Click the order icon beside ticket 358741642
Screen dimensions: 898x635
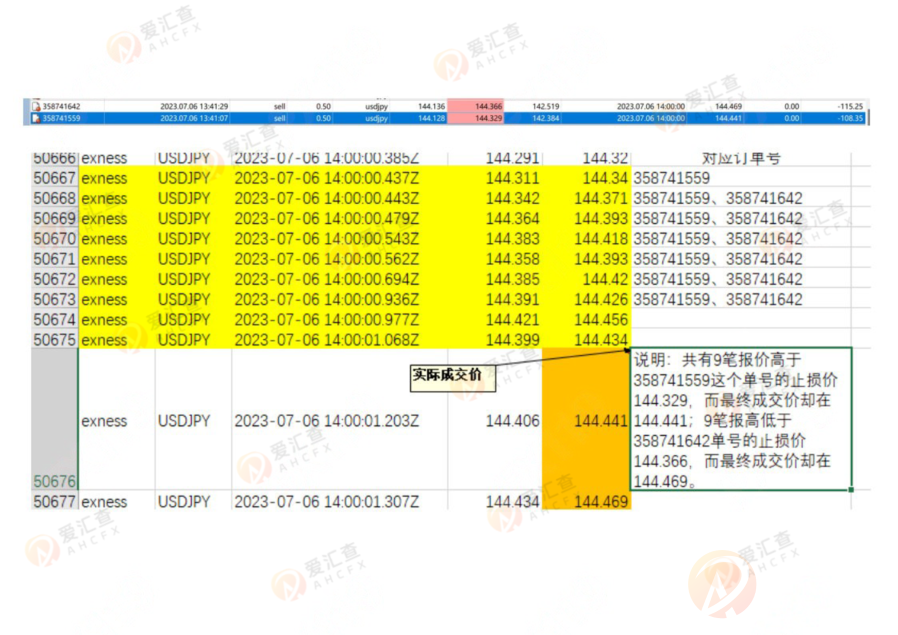(36, 106)
